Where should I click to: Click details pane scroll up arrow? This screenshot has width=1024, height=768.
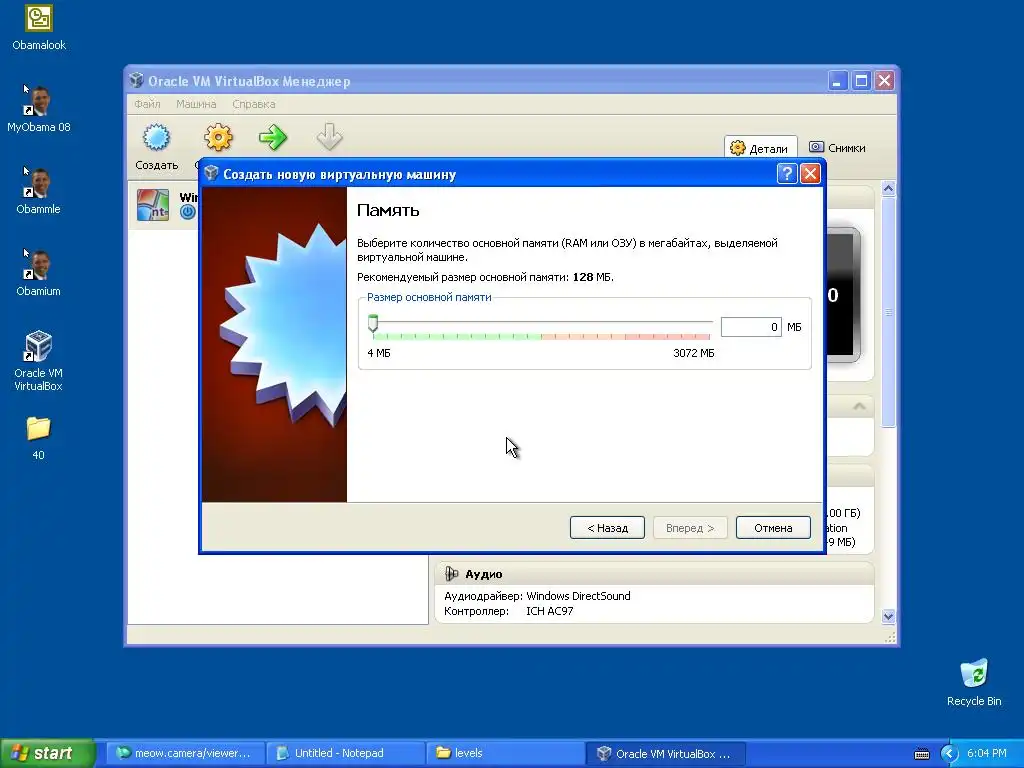[888, 189]
